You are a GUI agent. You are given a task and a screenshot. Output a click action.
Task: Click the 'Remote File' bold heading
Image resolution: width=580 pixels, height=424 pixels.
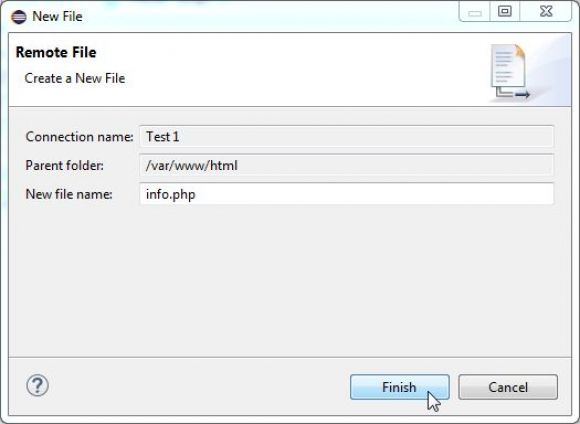click(56, 52)
